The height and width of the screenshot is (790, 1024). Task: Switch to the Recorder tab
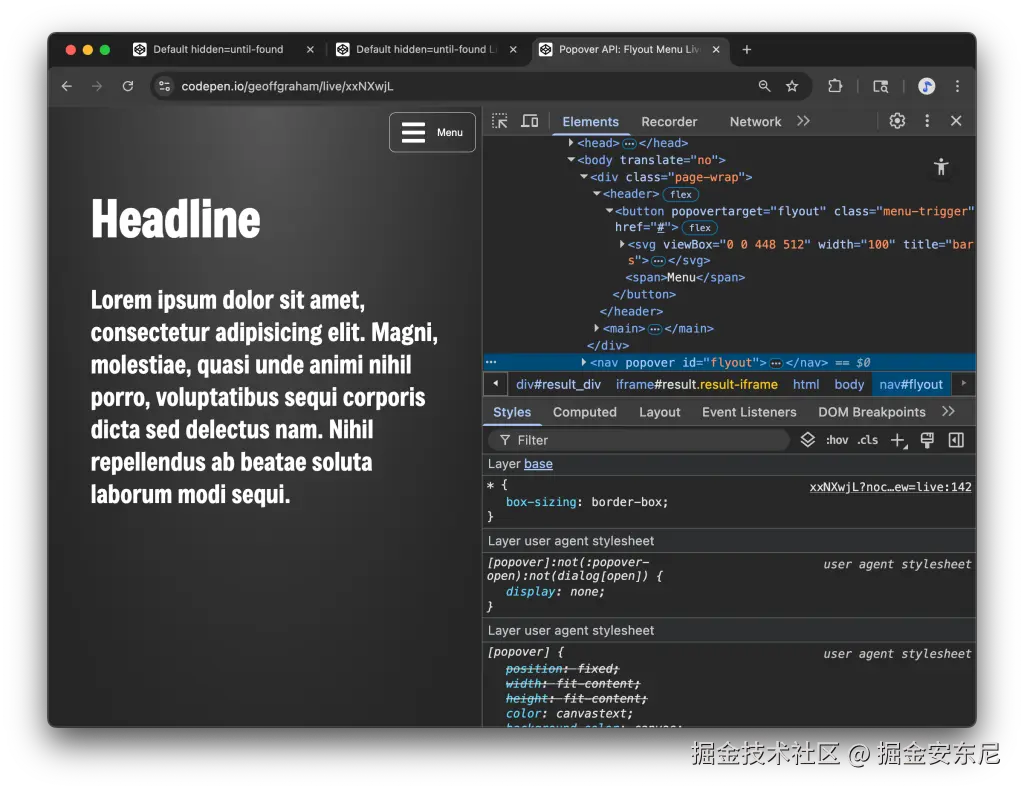(x=669, y=121)
